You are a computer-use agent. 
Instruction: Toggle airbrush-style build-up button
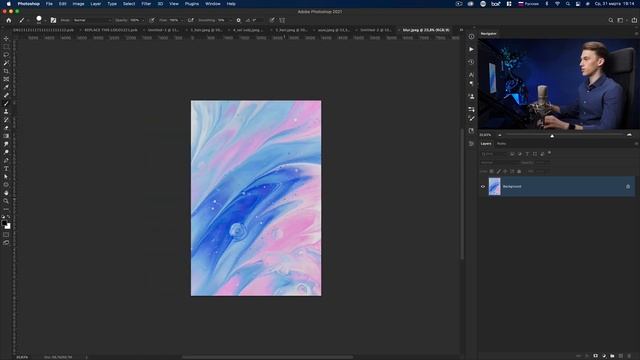(x=191, y=20)
